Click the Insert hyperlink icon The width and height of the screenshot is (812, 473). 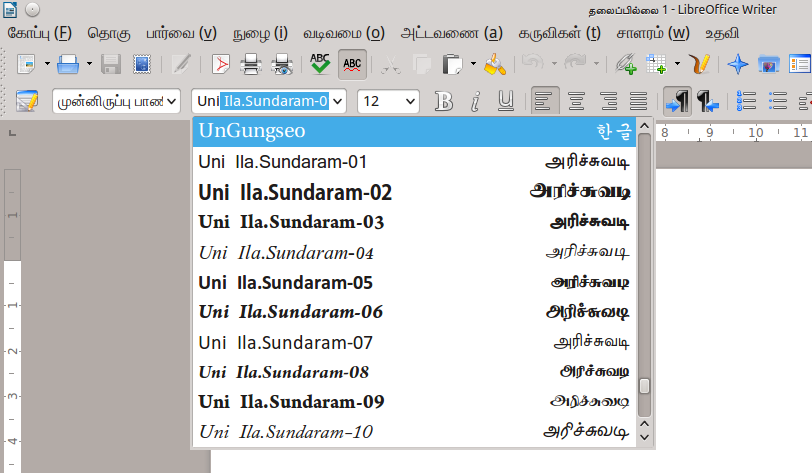click(626, 64)
